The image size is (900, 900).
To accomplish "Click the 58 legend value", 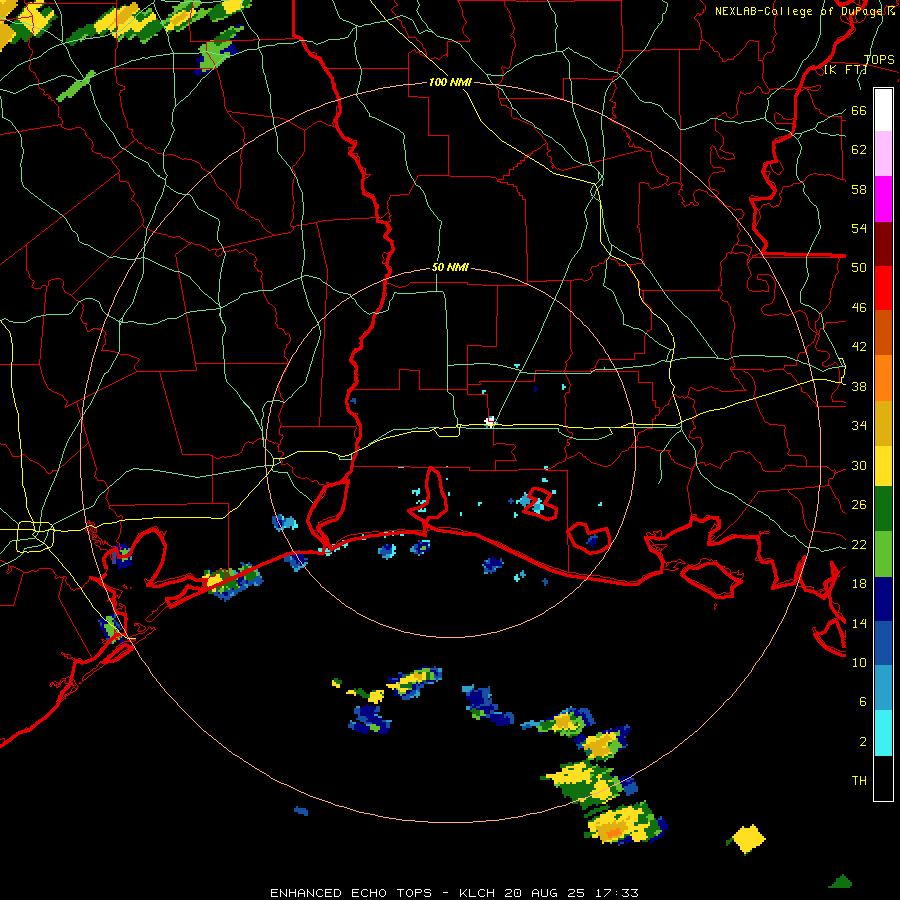I will pos(859,189).
